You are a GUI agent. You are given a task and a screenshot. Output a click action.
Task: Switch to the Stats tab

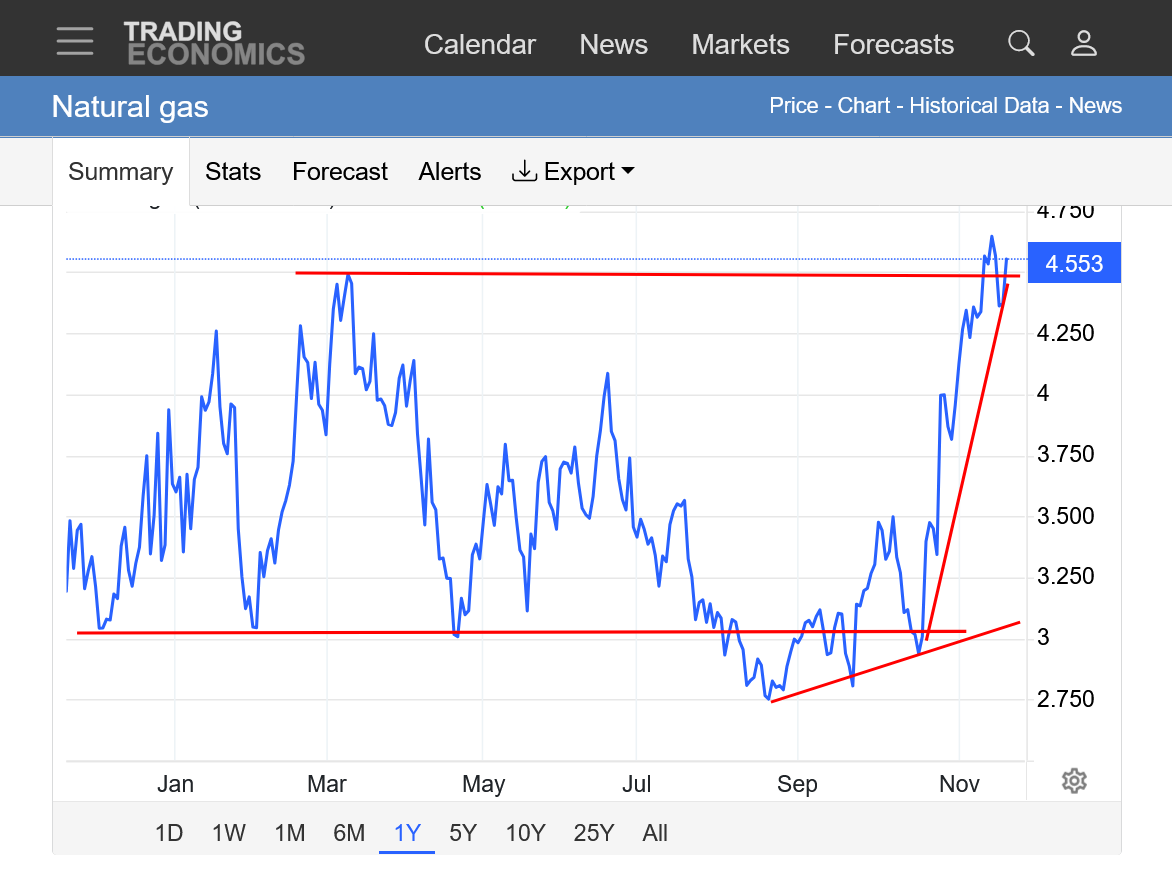[233, 172]
